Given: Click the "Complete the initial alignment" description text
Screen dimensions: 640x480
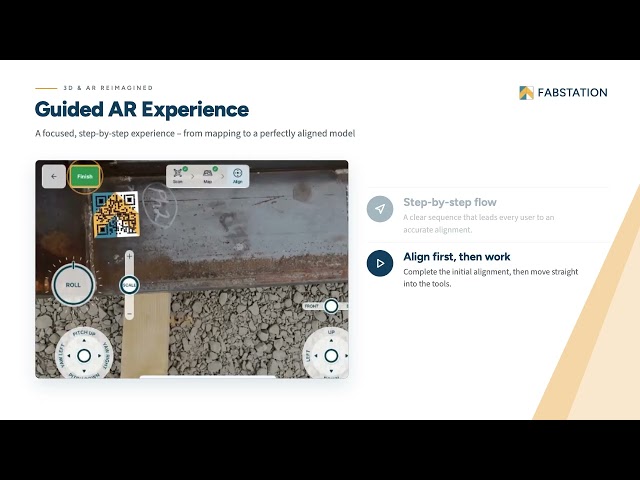Looking at the screenshot, I should 491,278.
